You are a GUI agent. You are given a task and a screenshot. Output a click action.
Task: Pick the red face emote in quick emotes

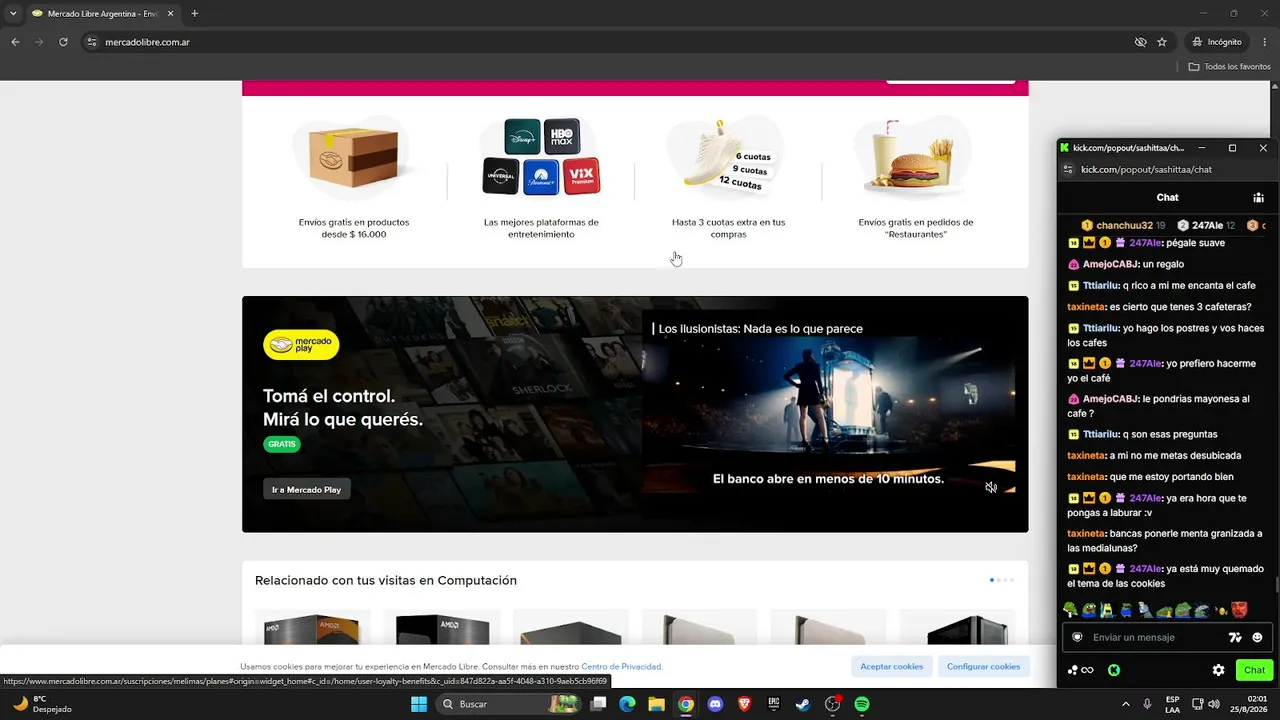coord(1240,609)
